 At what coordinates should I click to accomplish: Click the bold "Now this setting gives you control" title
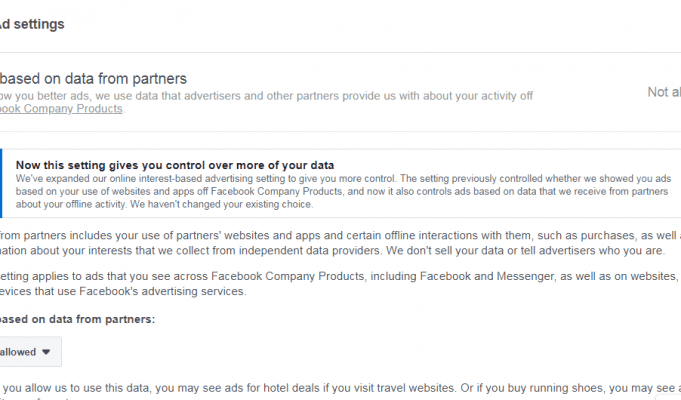175,164
